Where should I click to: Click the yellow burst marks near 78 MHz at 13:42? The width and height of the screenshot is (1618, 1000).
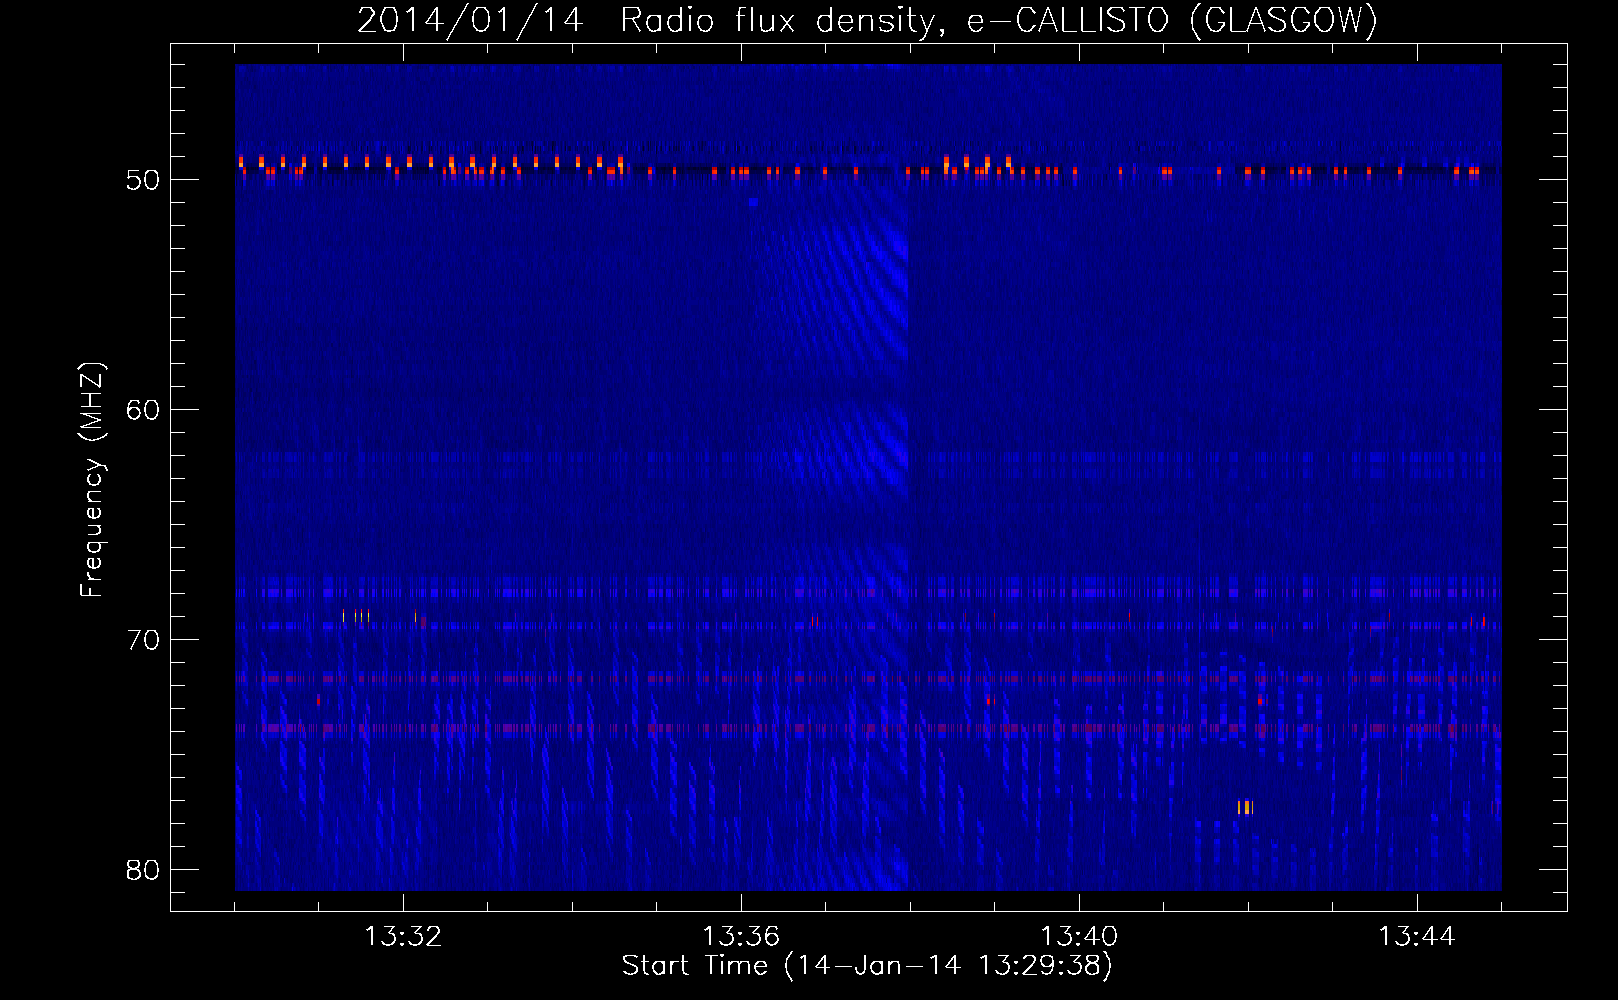coord(1245,808)
